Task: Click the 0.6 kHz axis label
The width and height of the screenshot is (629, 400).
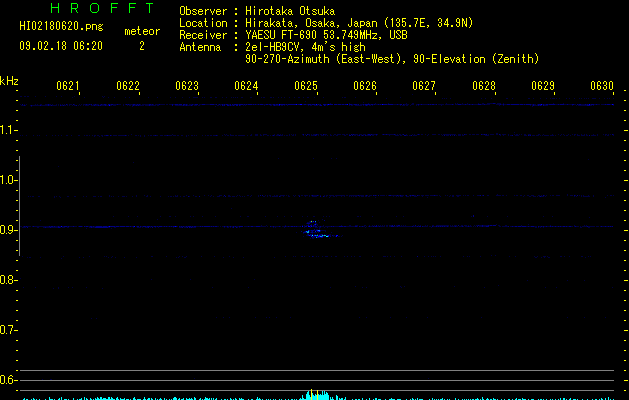Action: (8, 380)
